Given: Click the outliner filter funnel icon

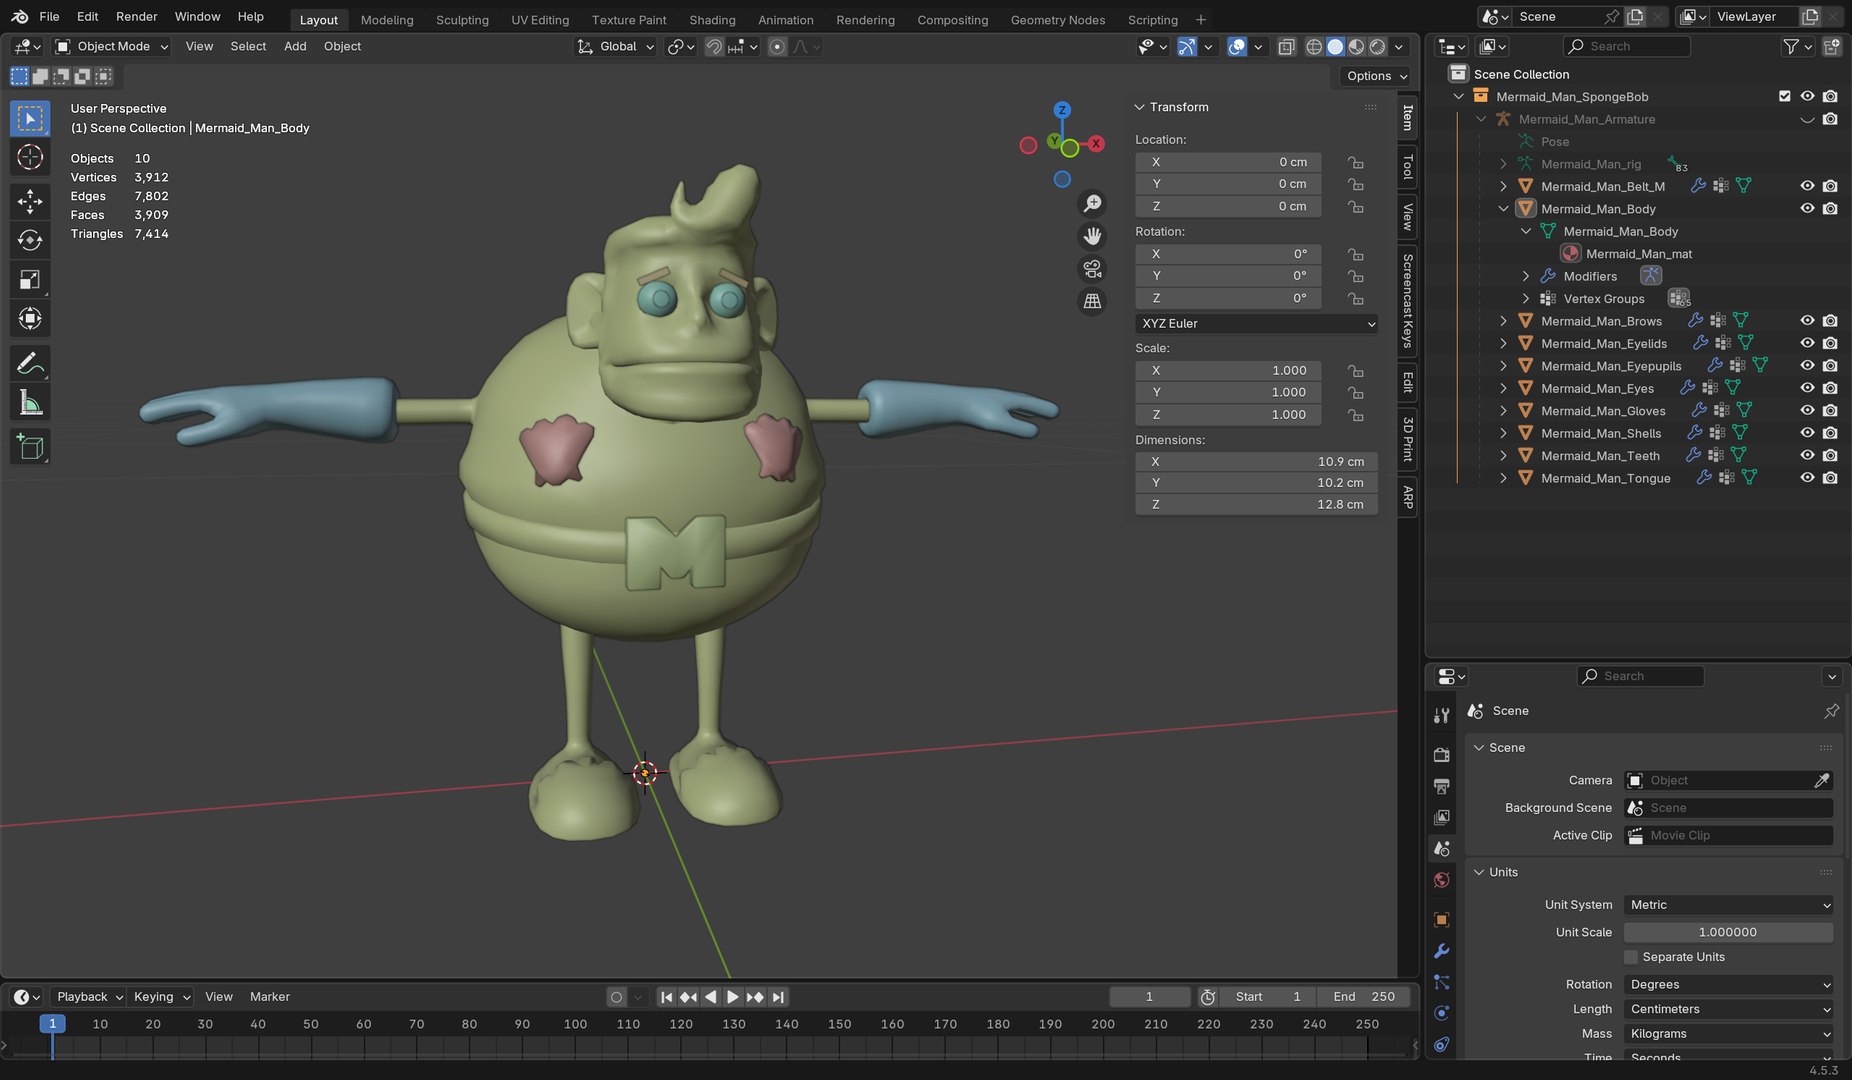Looking at the screenshot, I should click(x=1791, y=46).
